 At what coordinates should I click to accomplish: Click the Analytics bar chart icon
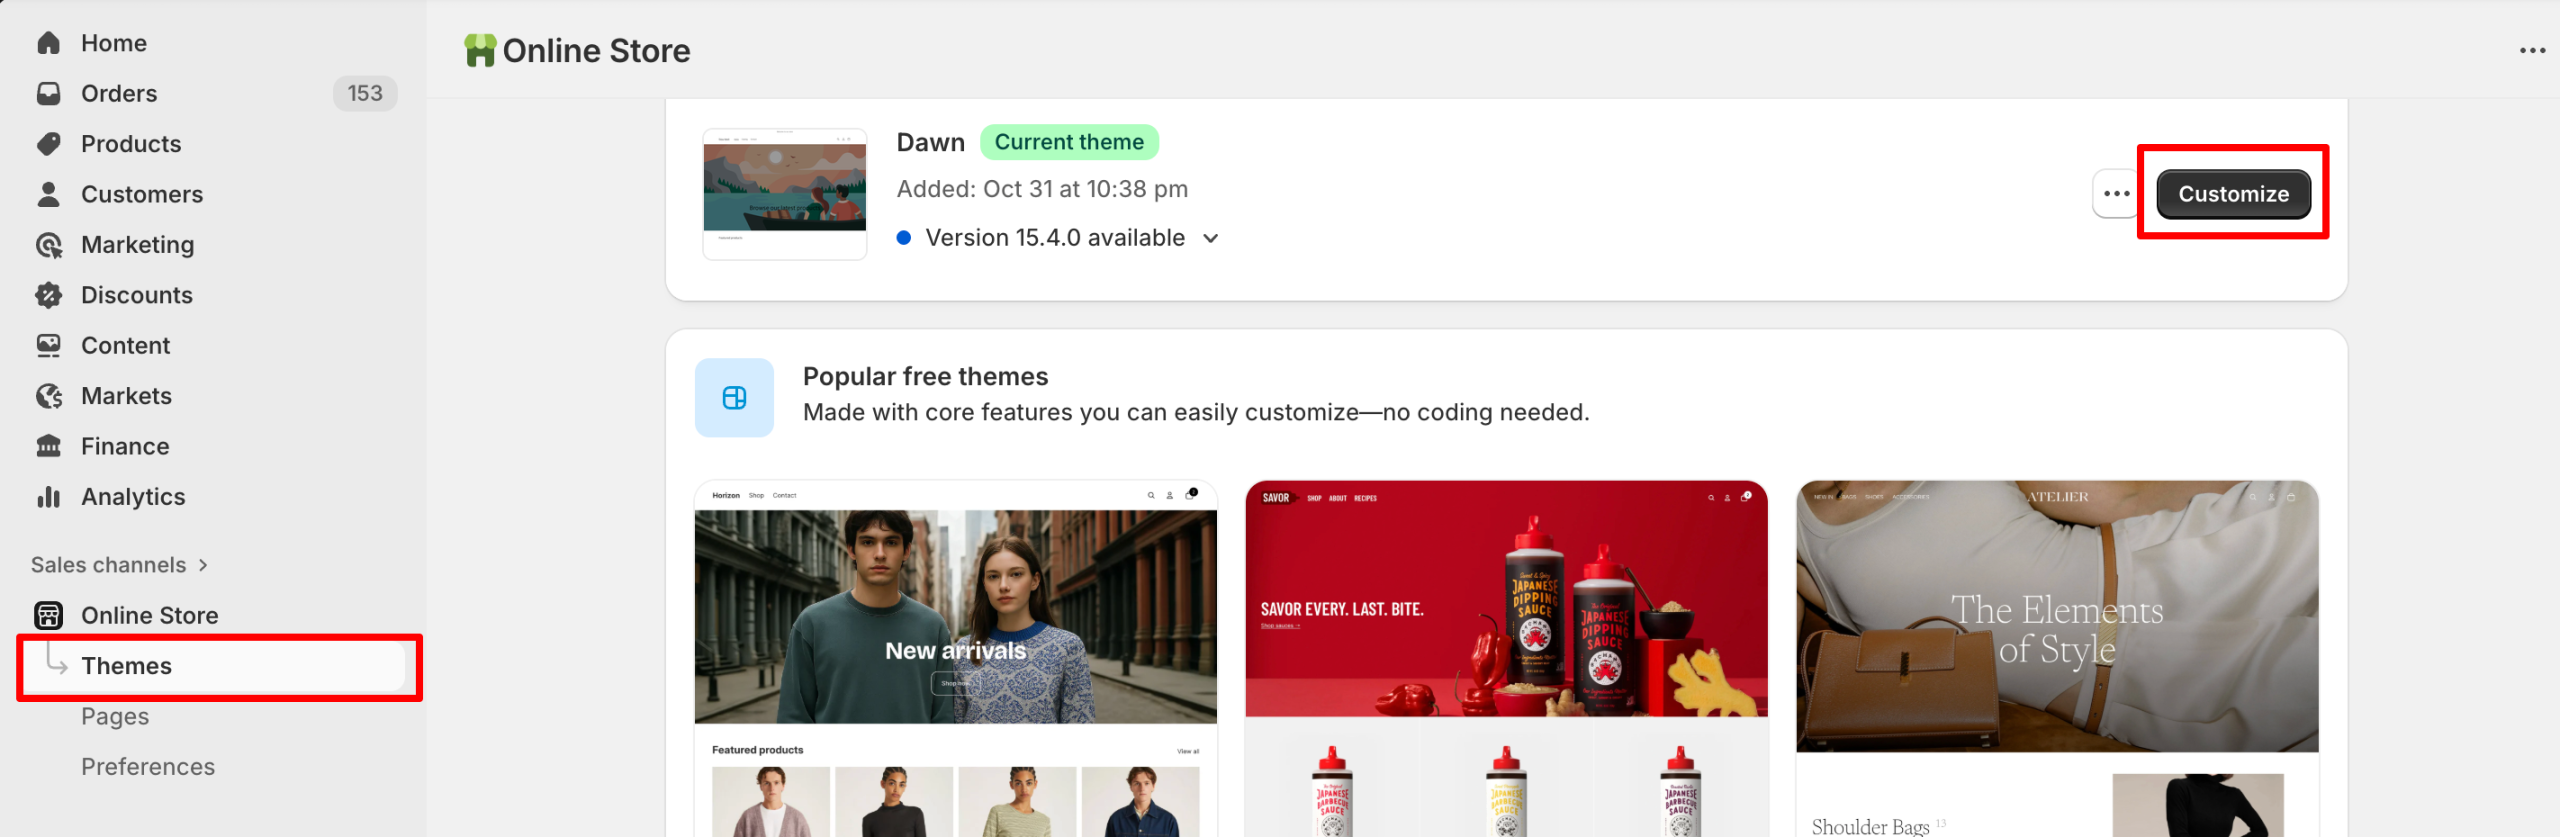(x=48, y=497)
